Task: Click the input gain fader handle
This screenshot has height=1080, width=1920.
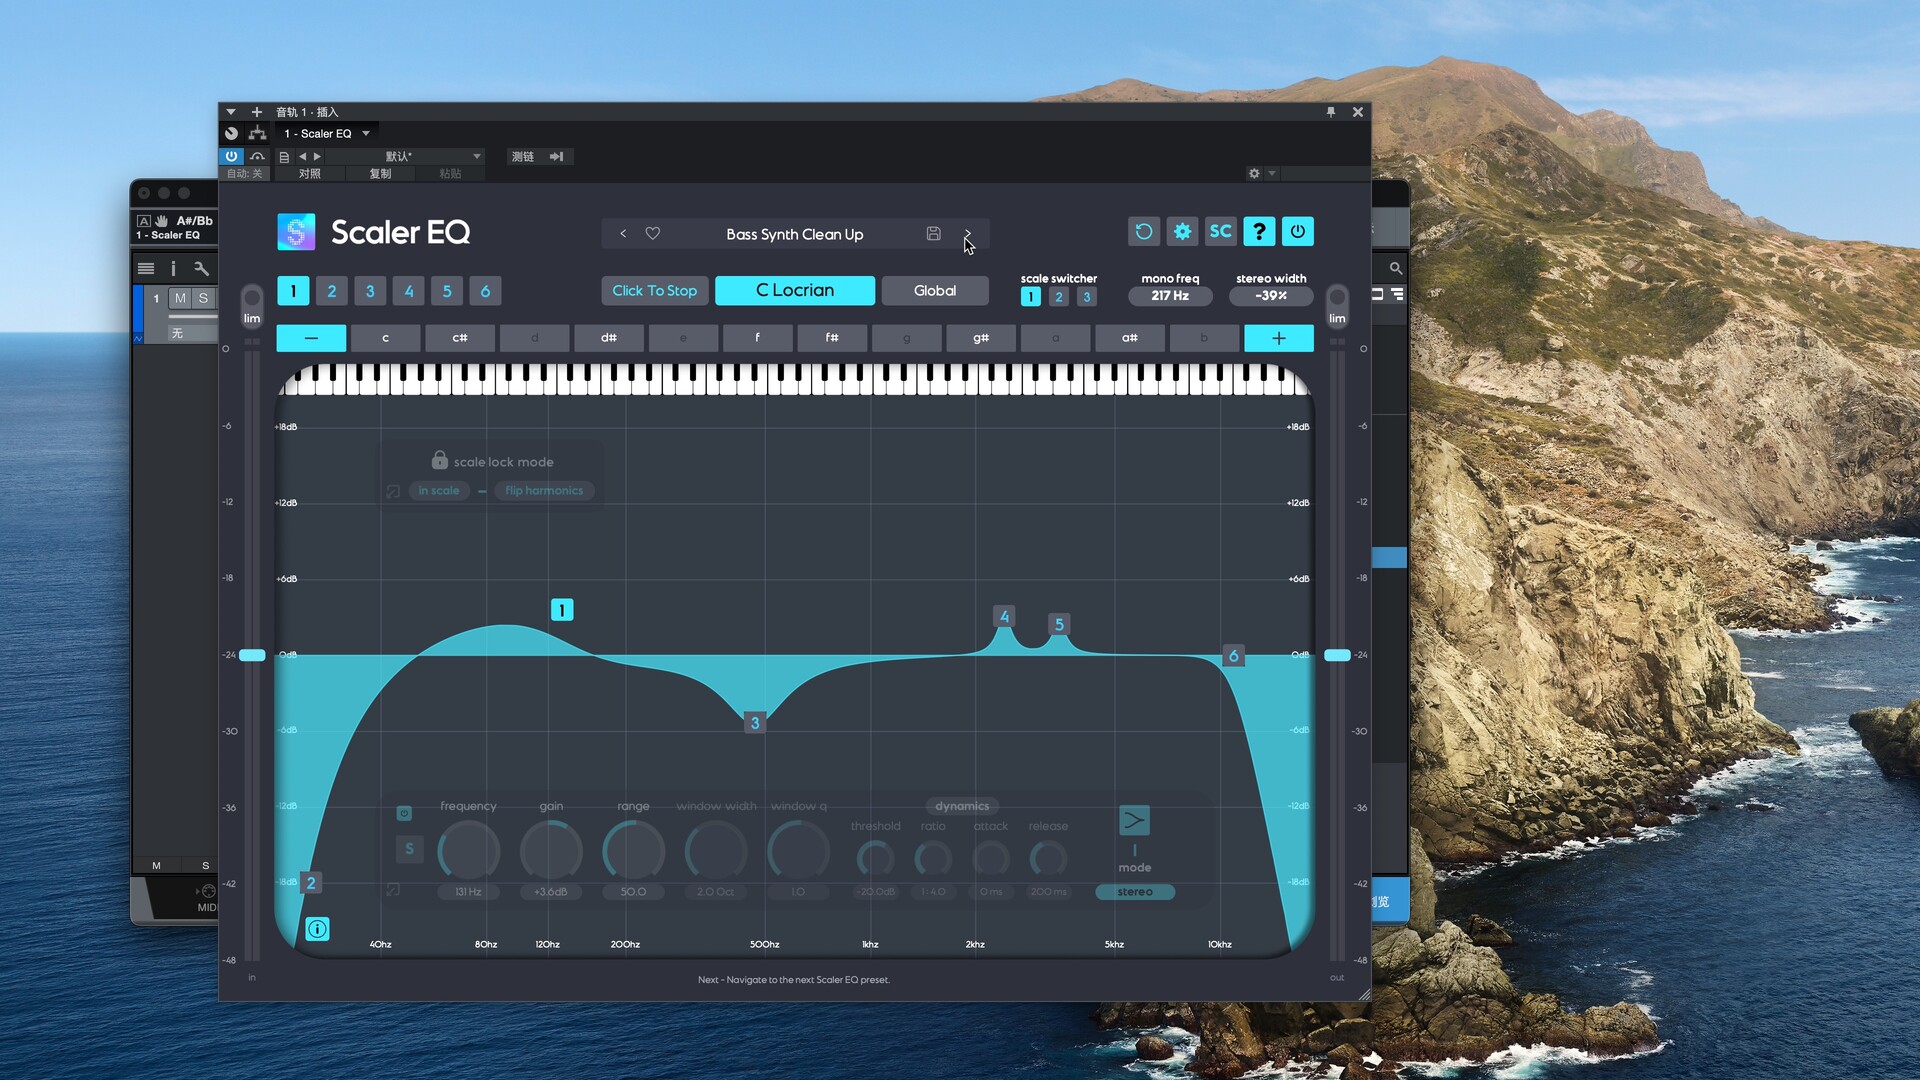Action: coord(252,655)
